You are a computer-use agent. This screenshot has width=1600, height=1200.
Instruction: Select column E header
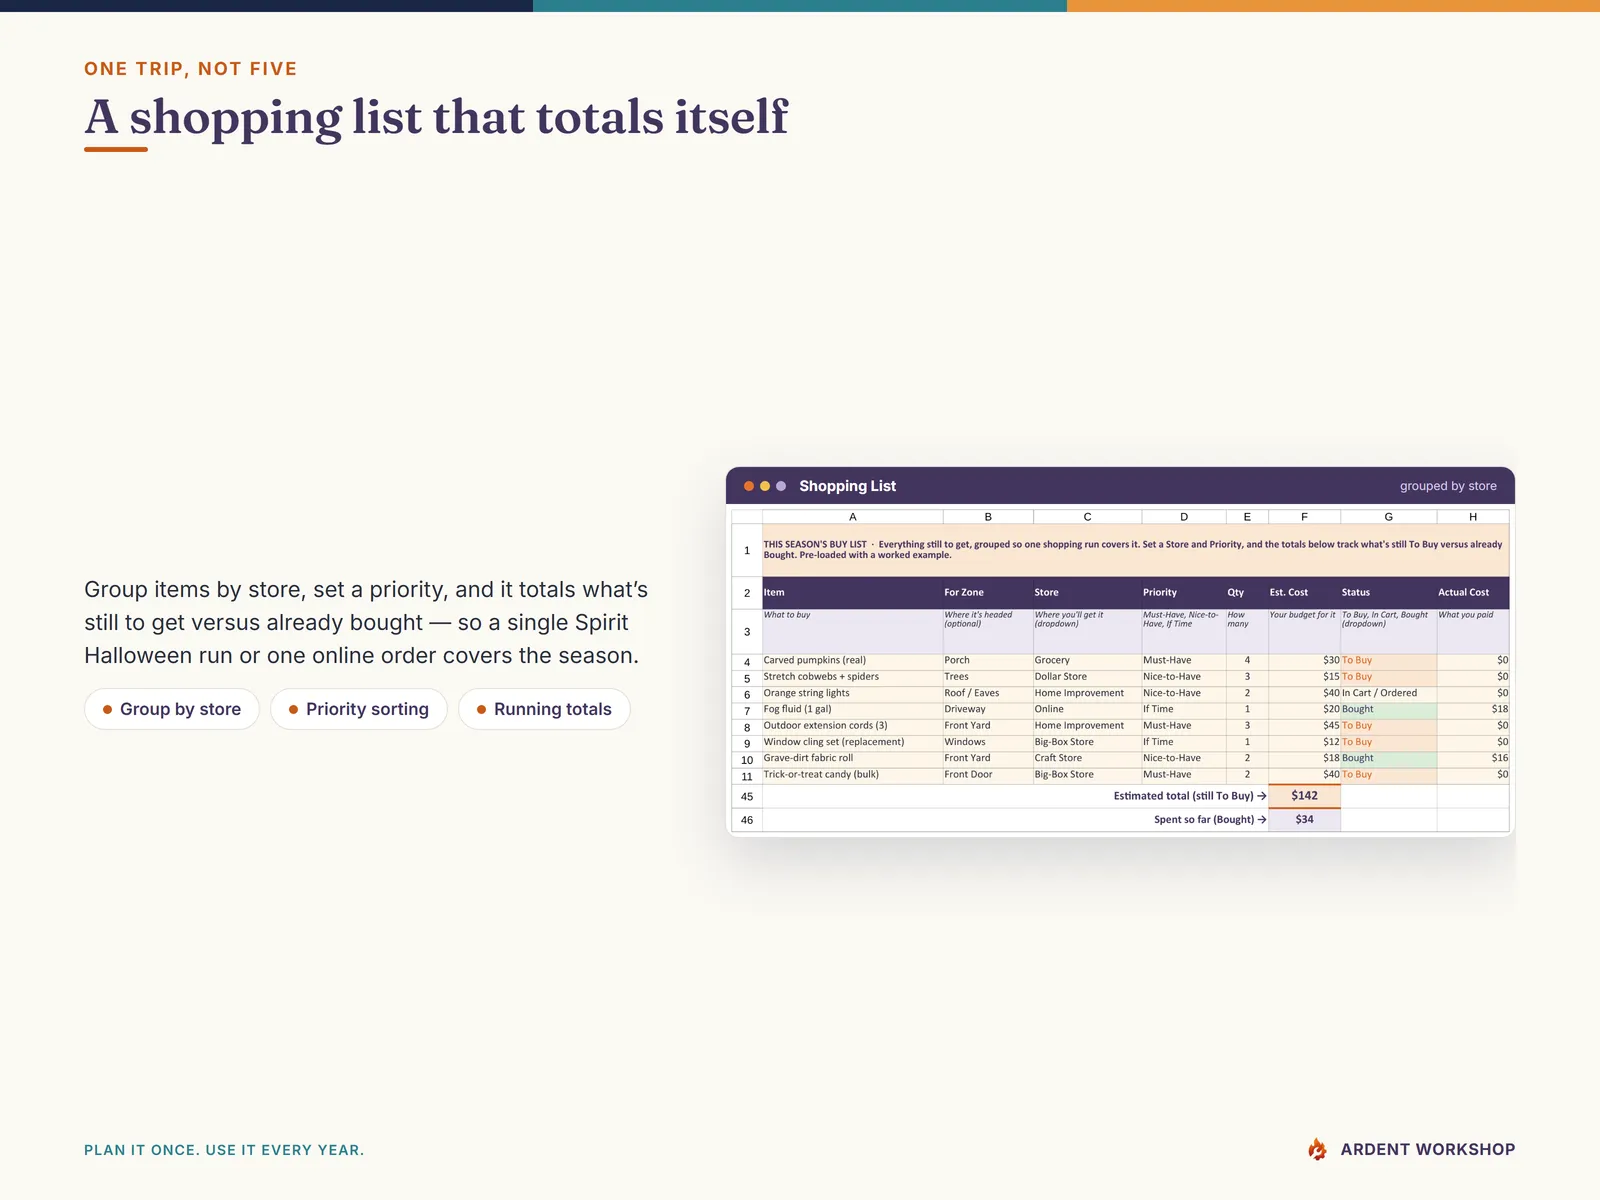coord(1247,517)
